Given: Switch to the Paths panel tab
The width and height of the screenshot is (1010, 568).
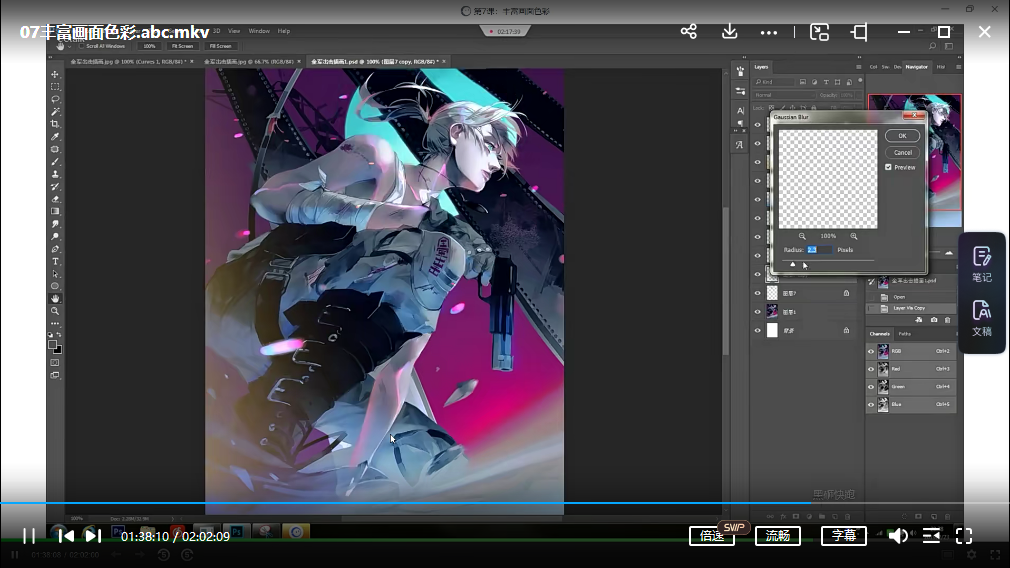Looking at the screenshot, I should click(x=905, y=334).
